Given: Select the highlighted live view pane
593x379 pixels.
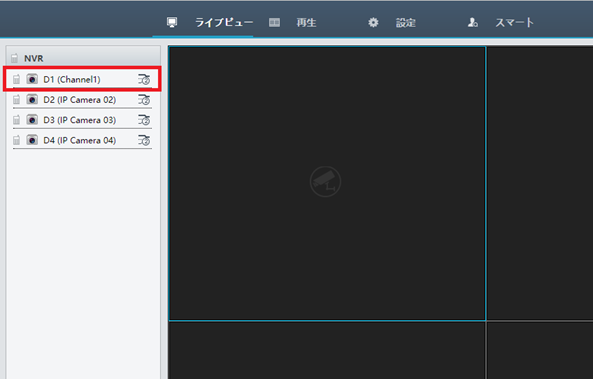Looking at the screenshot, I should pyautogui.click(x=327, y=183).
